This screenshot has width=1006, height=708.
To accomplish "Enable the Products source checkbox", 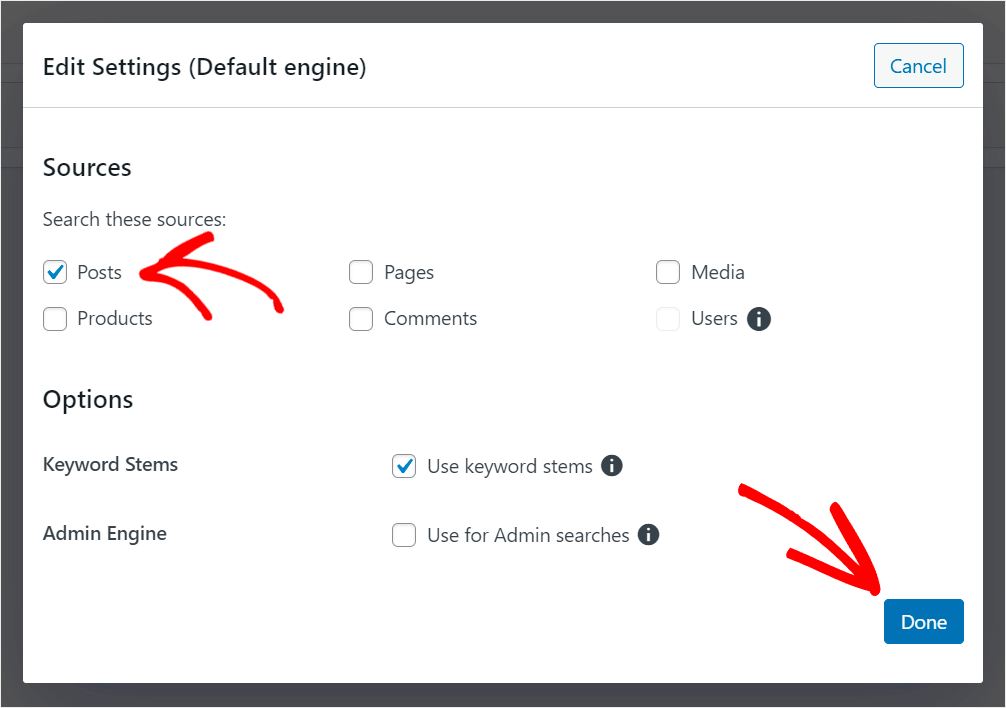I will (x=55, y=319).
